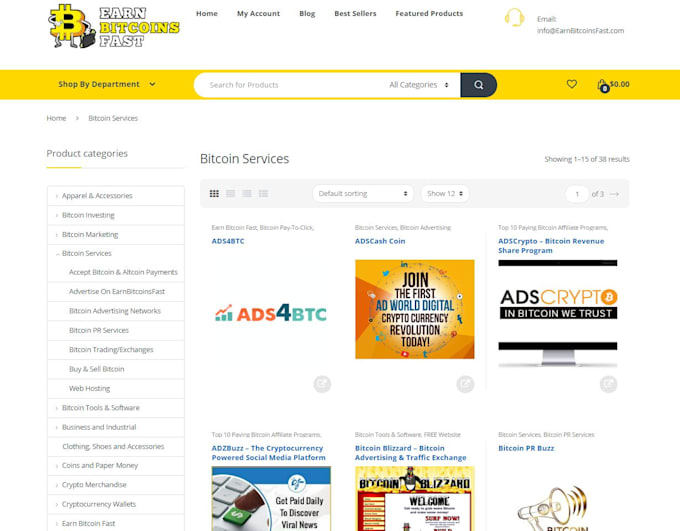This screenshot has width=680, height=531.
Task: Open Web Hosting subcategory
Action: pos(89,389)
